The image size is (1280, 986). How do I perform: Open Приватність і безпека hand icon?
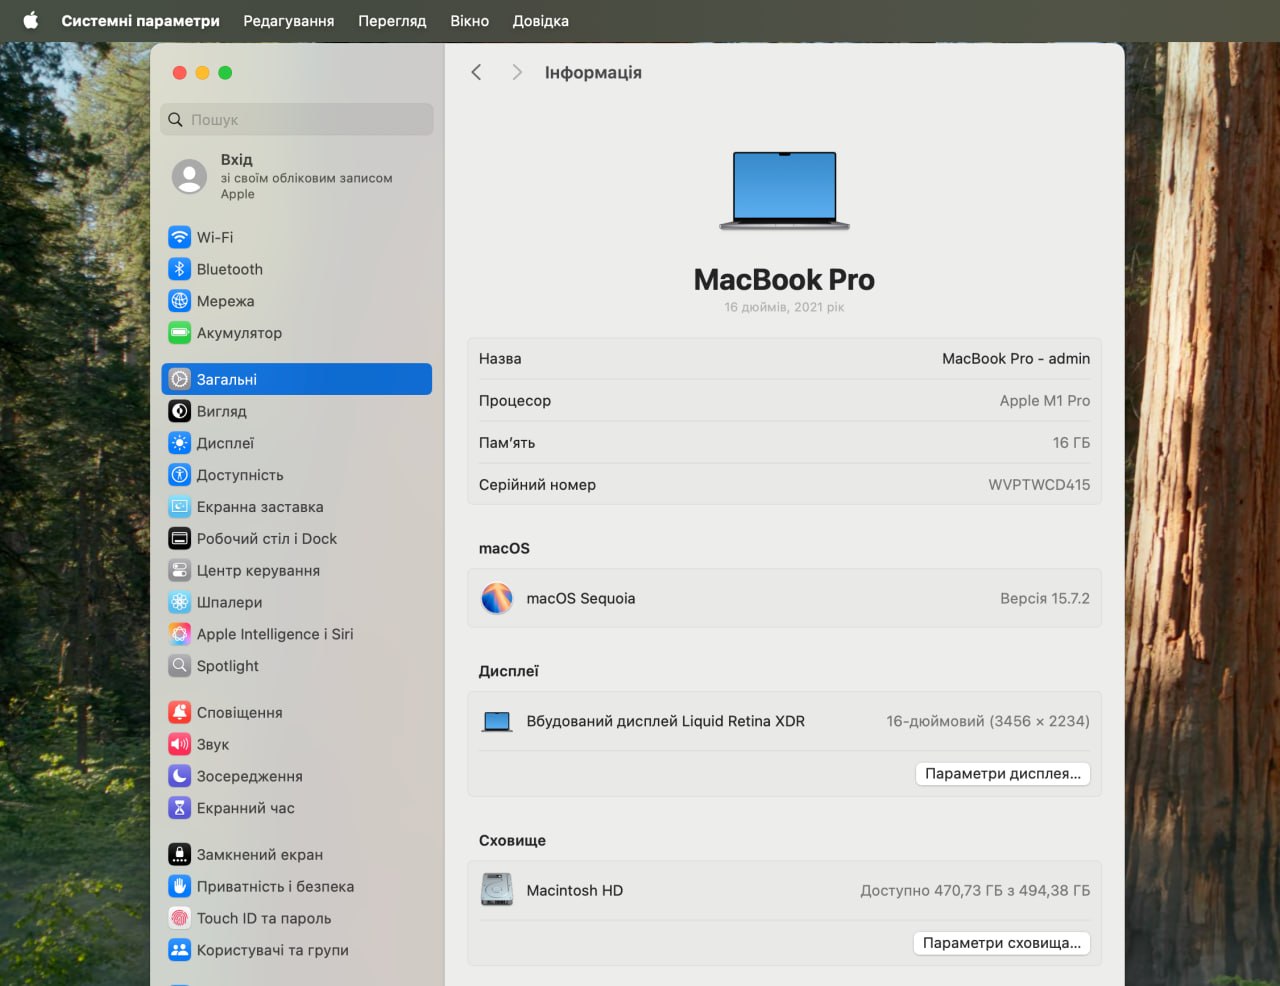click(180, 887)
